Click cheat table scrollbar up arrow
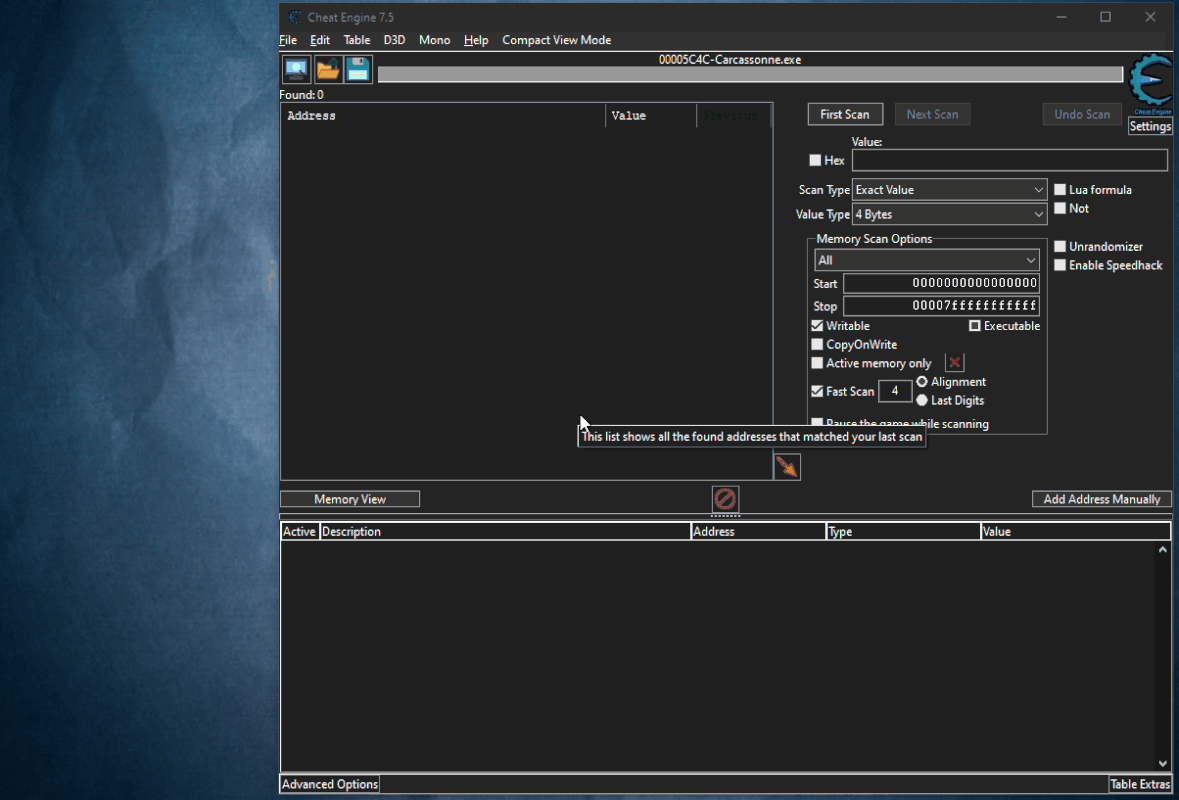Image resolution: width=1179 pixels, height=800 pixels. point(1163,550)
